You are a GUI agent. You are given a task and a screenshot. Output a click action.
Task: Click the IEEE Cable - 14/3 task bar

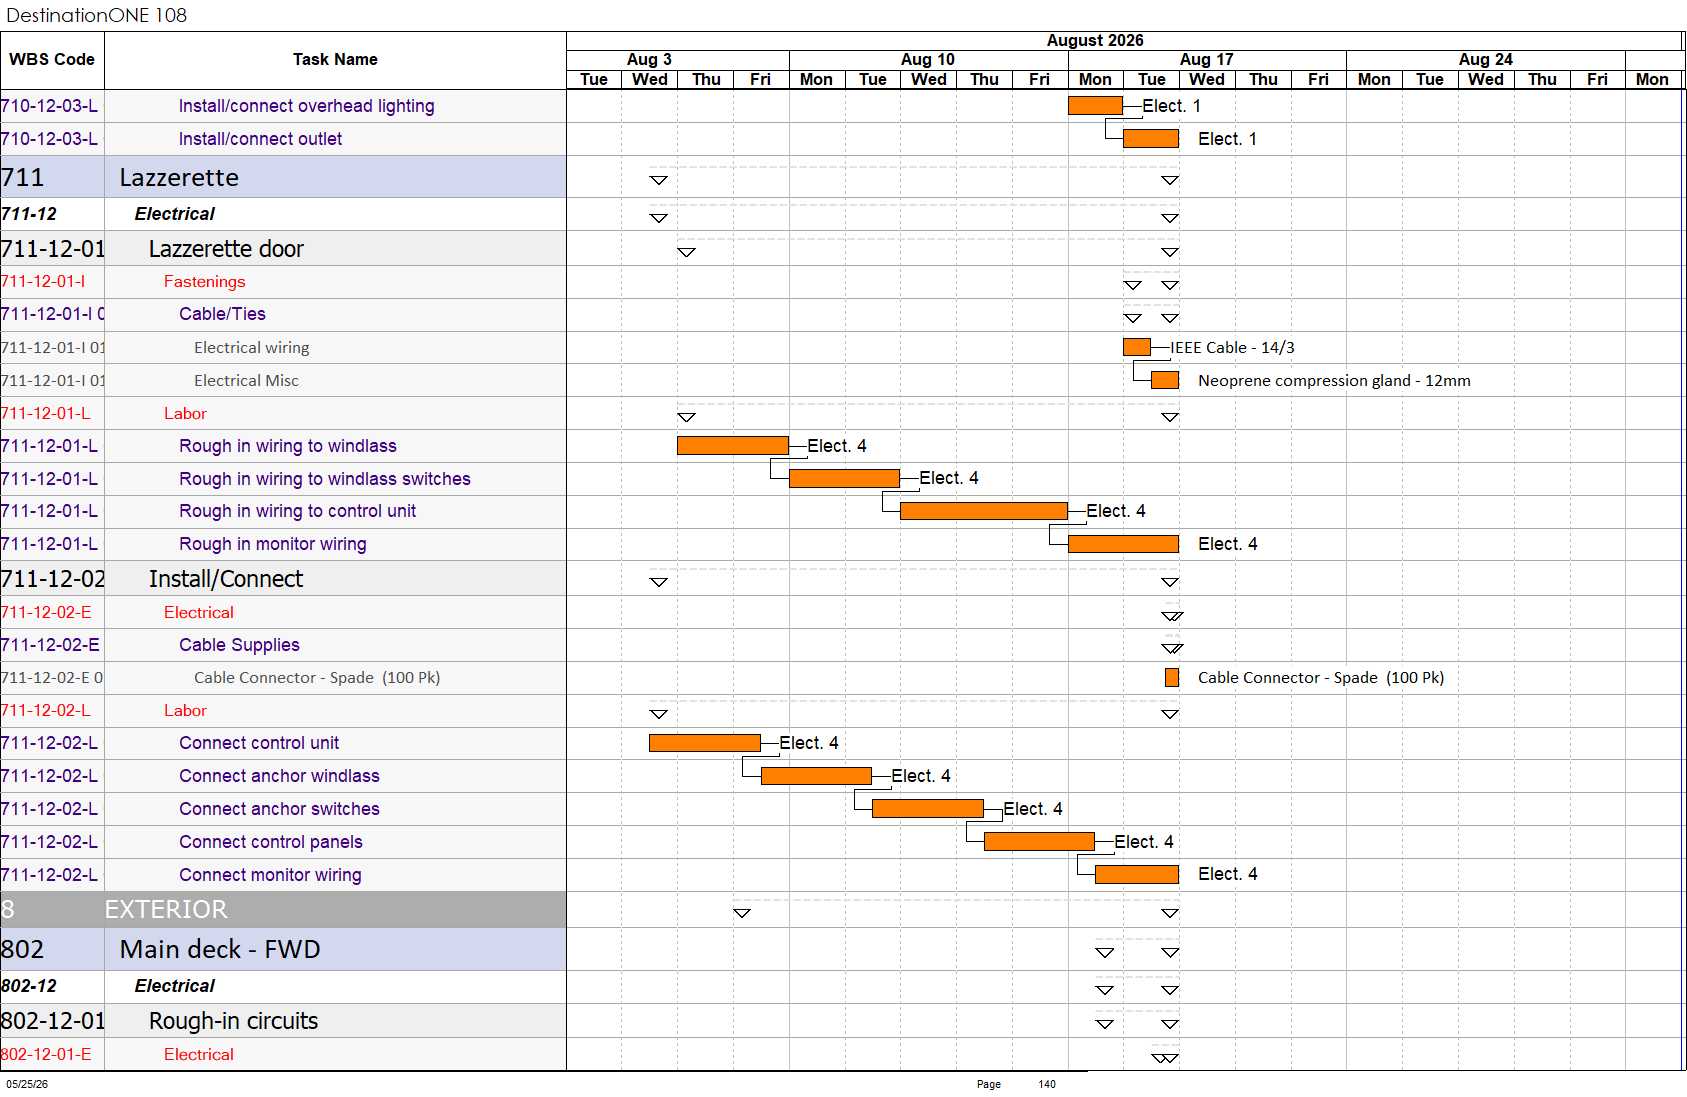click(x=1137, y=348)
